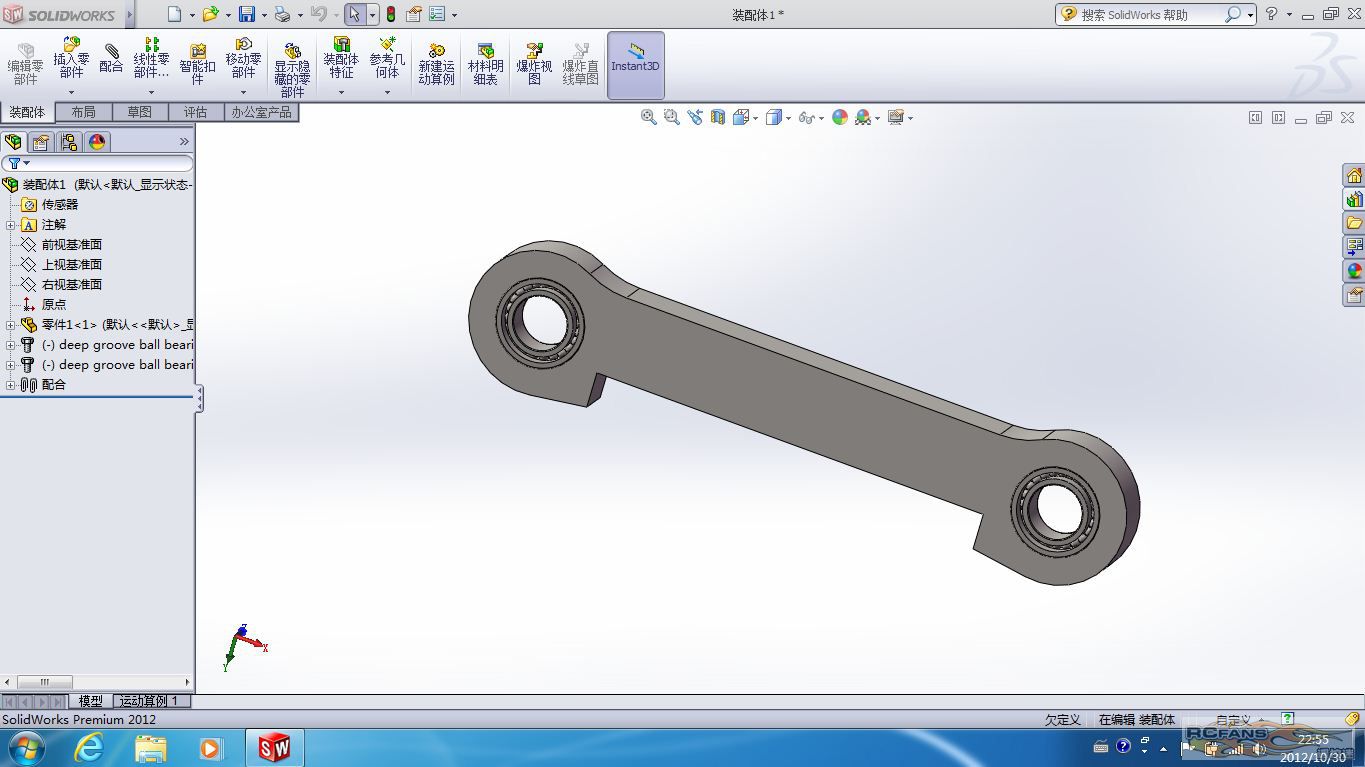This screenshot has height=767, width=1365.
Task: Expand the FeatureManager panel tabs chevron
Action: (184, 142)
